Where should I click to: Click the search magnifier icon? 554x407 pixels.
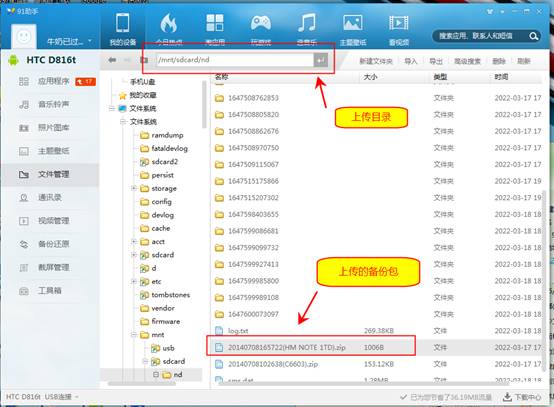point(534,36)
